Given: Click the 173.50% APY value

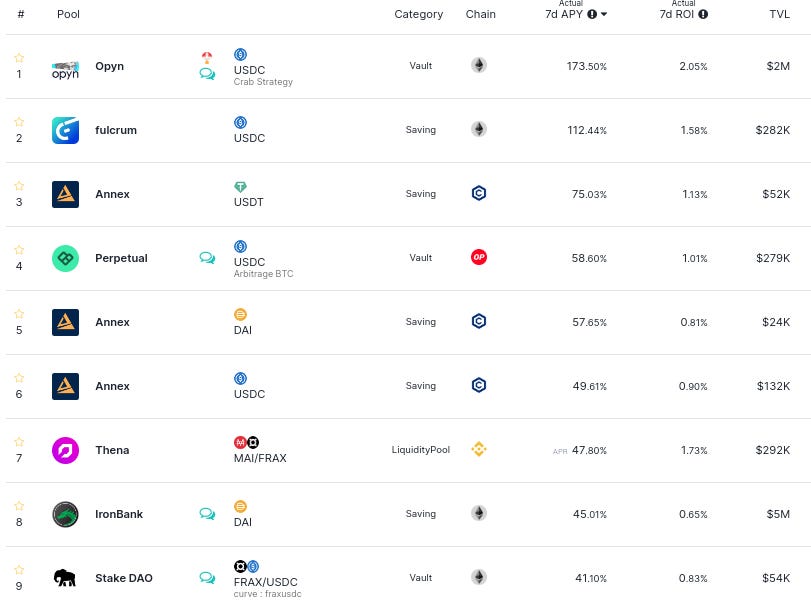Looking at the screenshot, I should [x=587, y=66].
